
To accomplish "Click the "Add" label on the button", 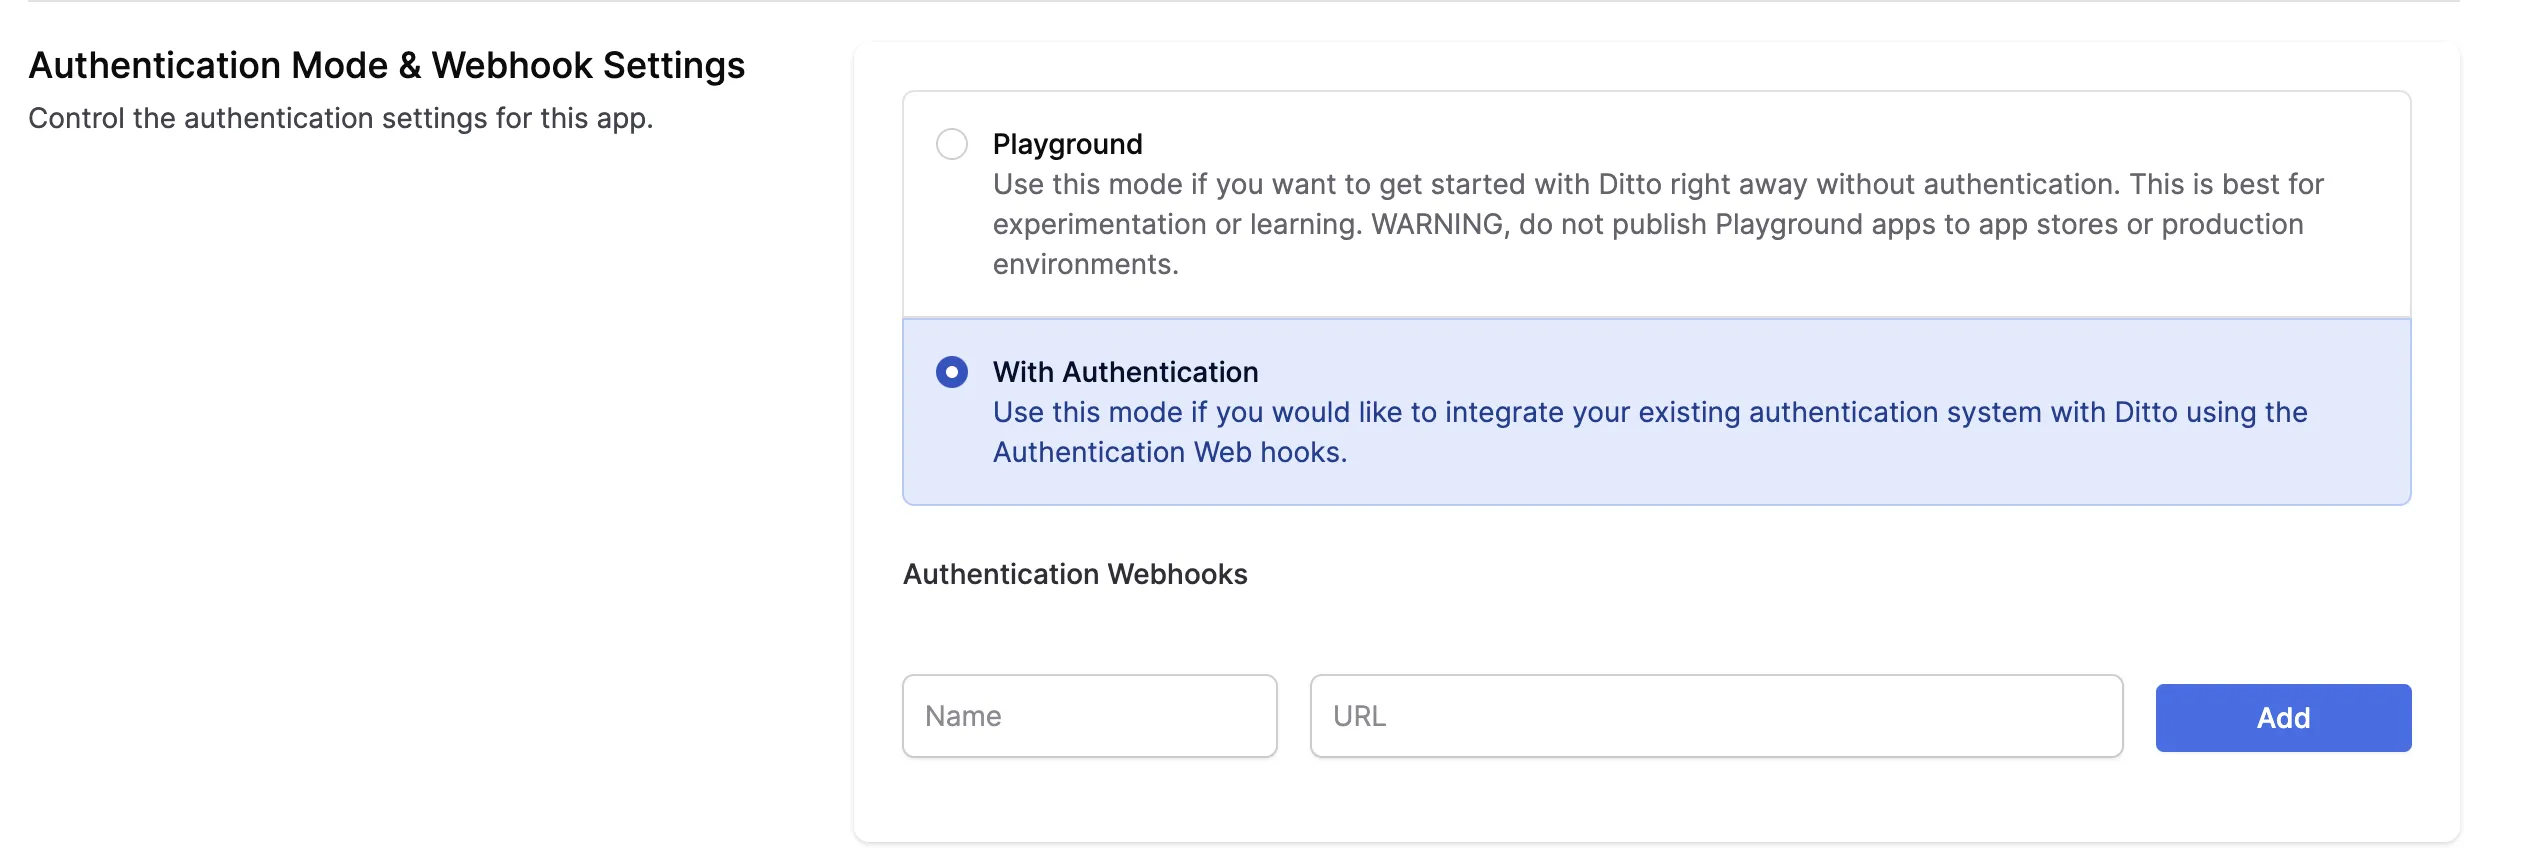I will tap(2283, 718).
